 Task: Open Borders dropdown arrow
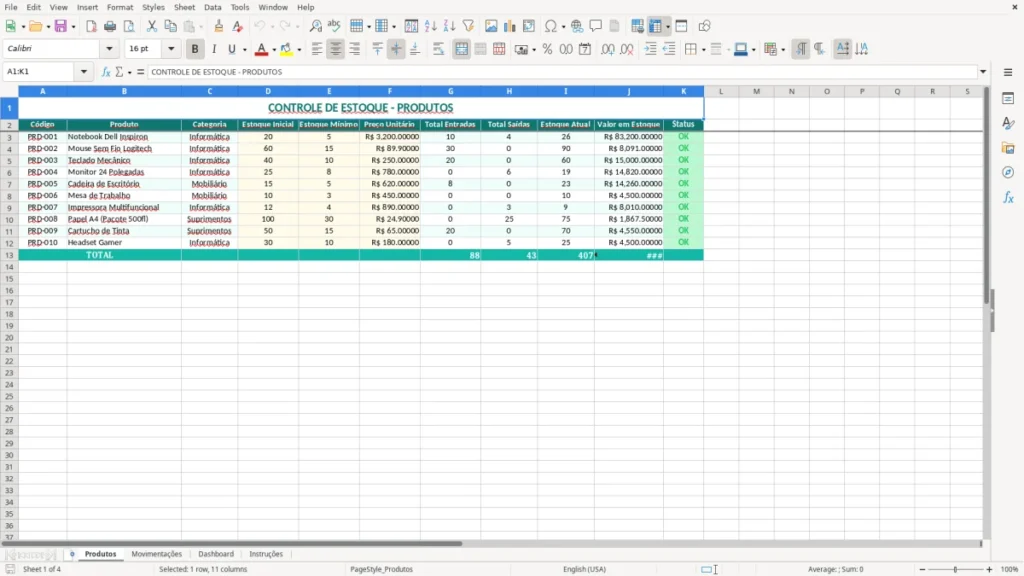(x=703, y=50)
